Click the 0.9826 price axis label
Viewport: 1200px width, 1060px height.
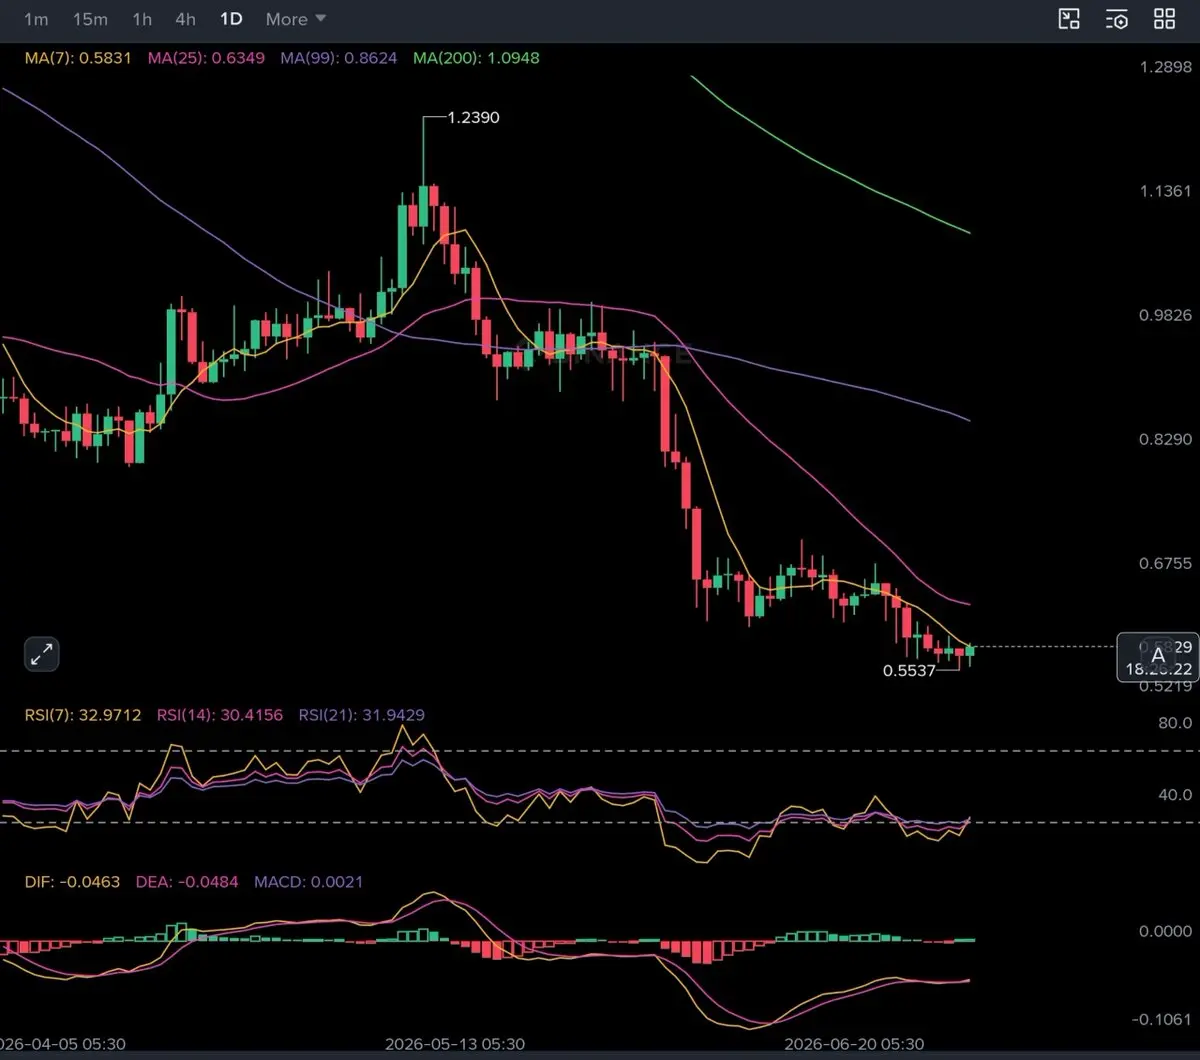[1166, 315]
